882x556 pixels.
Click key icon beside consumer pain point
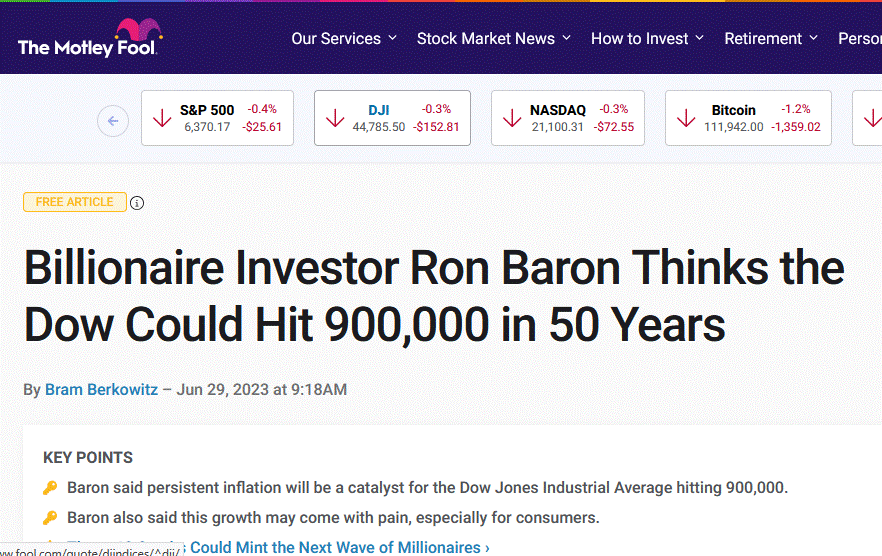[50, 518]
